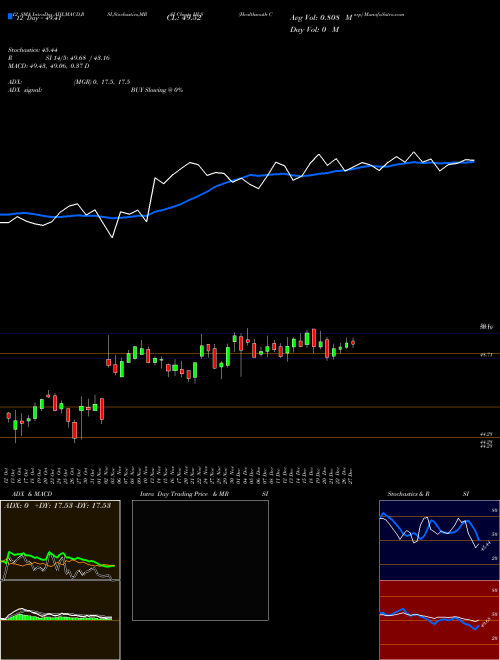Viewport: 500px width, 660px height.
Task: Click the 'Intra Day Trading Price & MR' title
Action: [x=184, y=494]
